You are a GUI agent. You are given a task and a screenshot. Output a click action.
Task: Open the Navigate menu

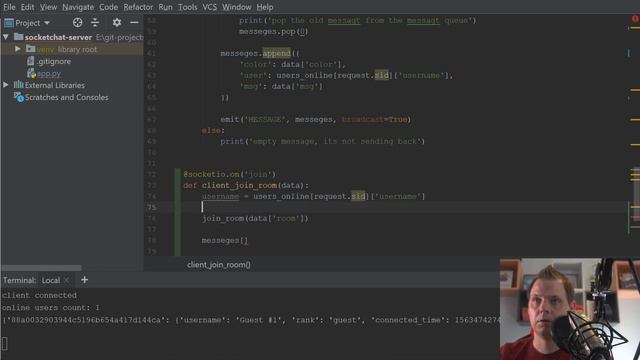pyautogui.click(x=78, y=7)
